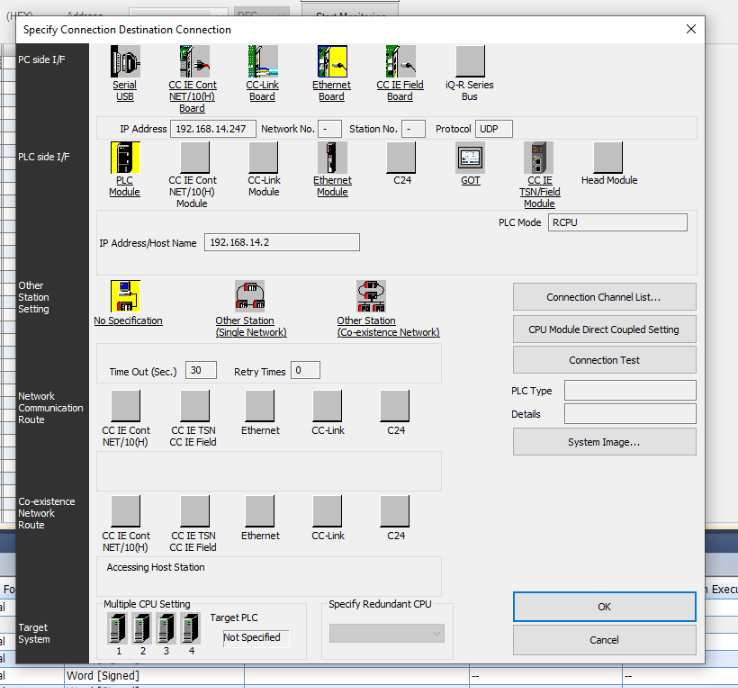Click the PC side IP Address field

coord(213,129)
